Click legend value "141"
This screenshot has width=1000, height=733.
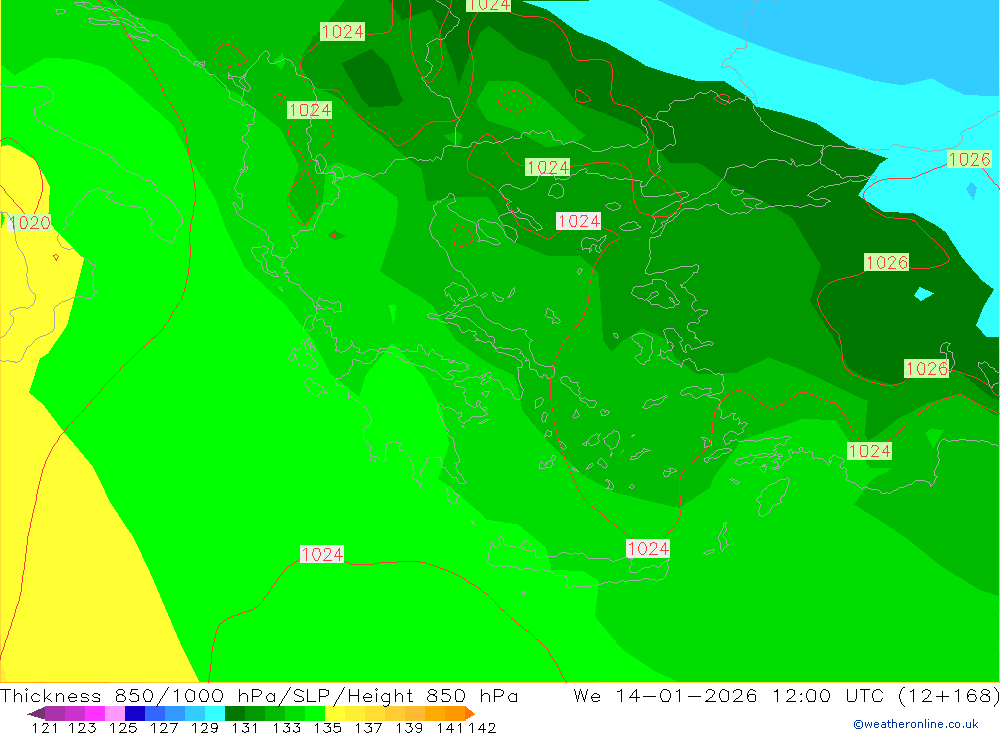coord(450,727)
